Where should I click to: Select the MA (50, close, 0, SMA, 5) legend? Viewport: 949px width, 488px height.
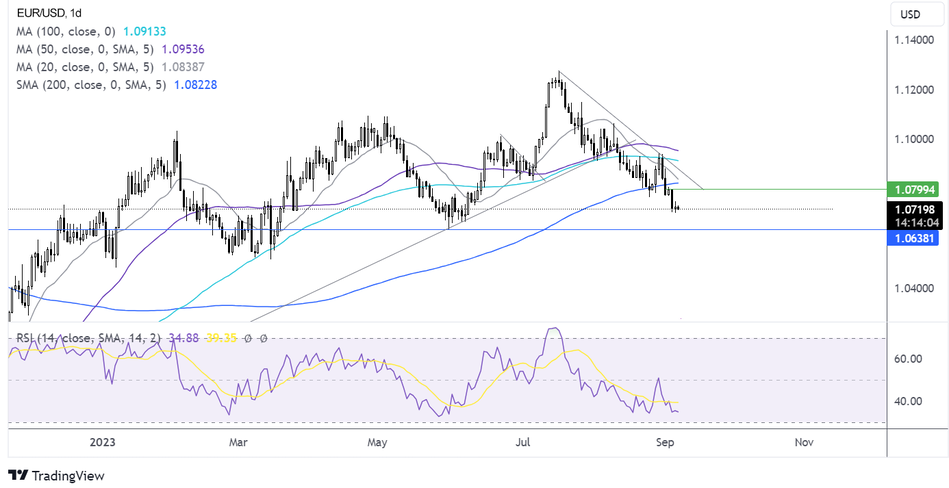(85, 49)
